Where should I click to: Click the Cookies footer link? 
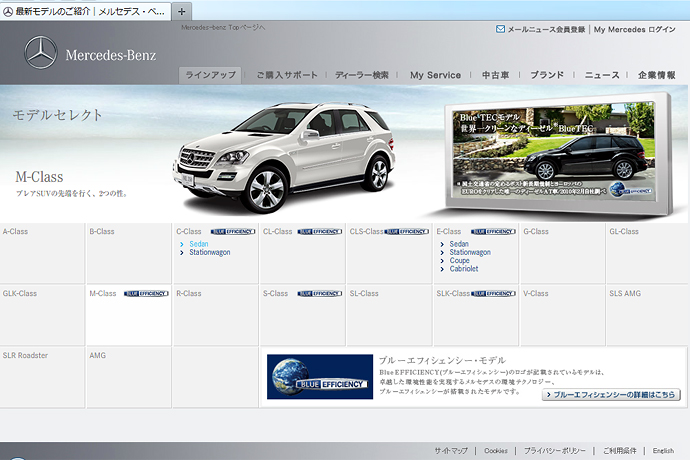[x=496, y=451]
